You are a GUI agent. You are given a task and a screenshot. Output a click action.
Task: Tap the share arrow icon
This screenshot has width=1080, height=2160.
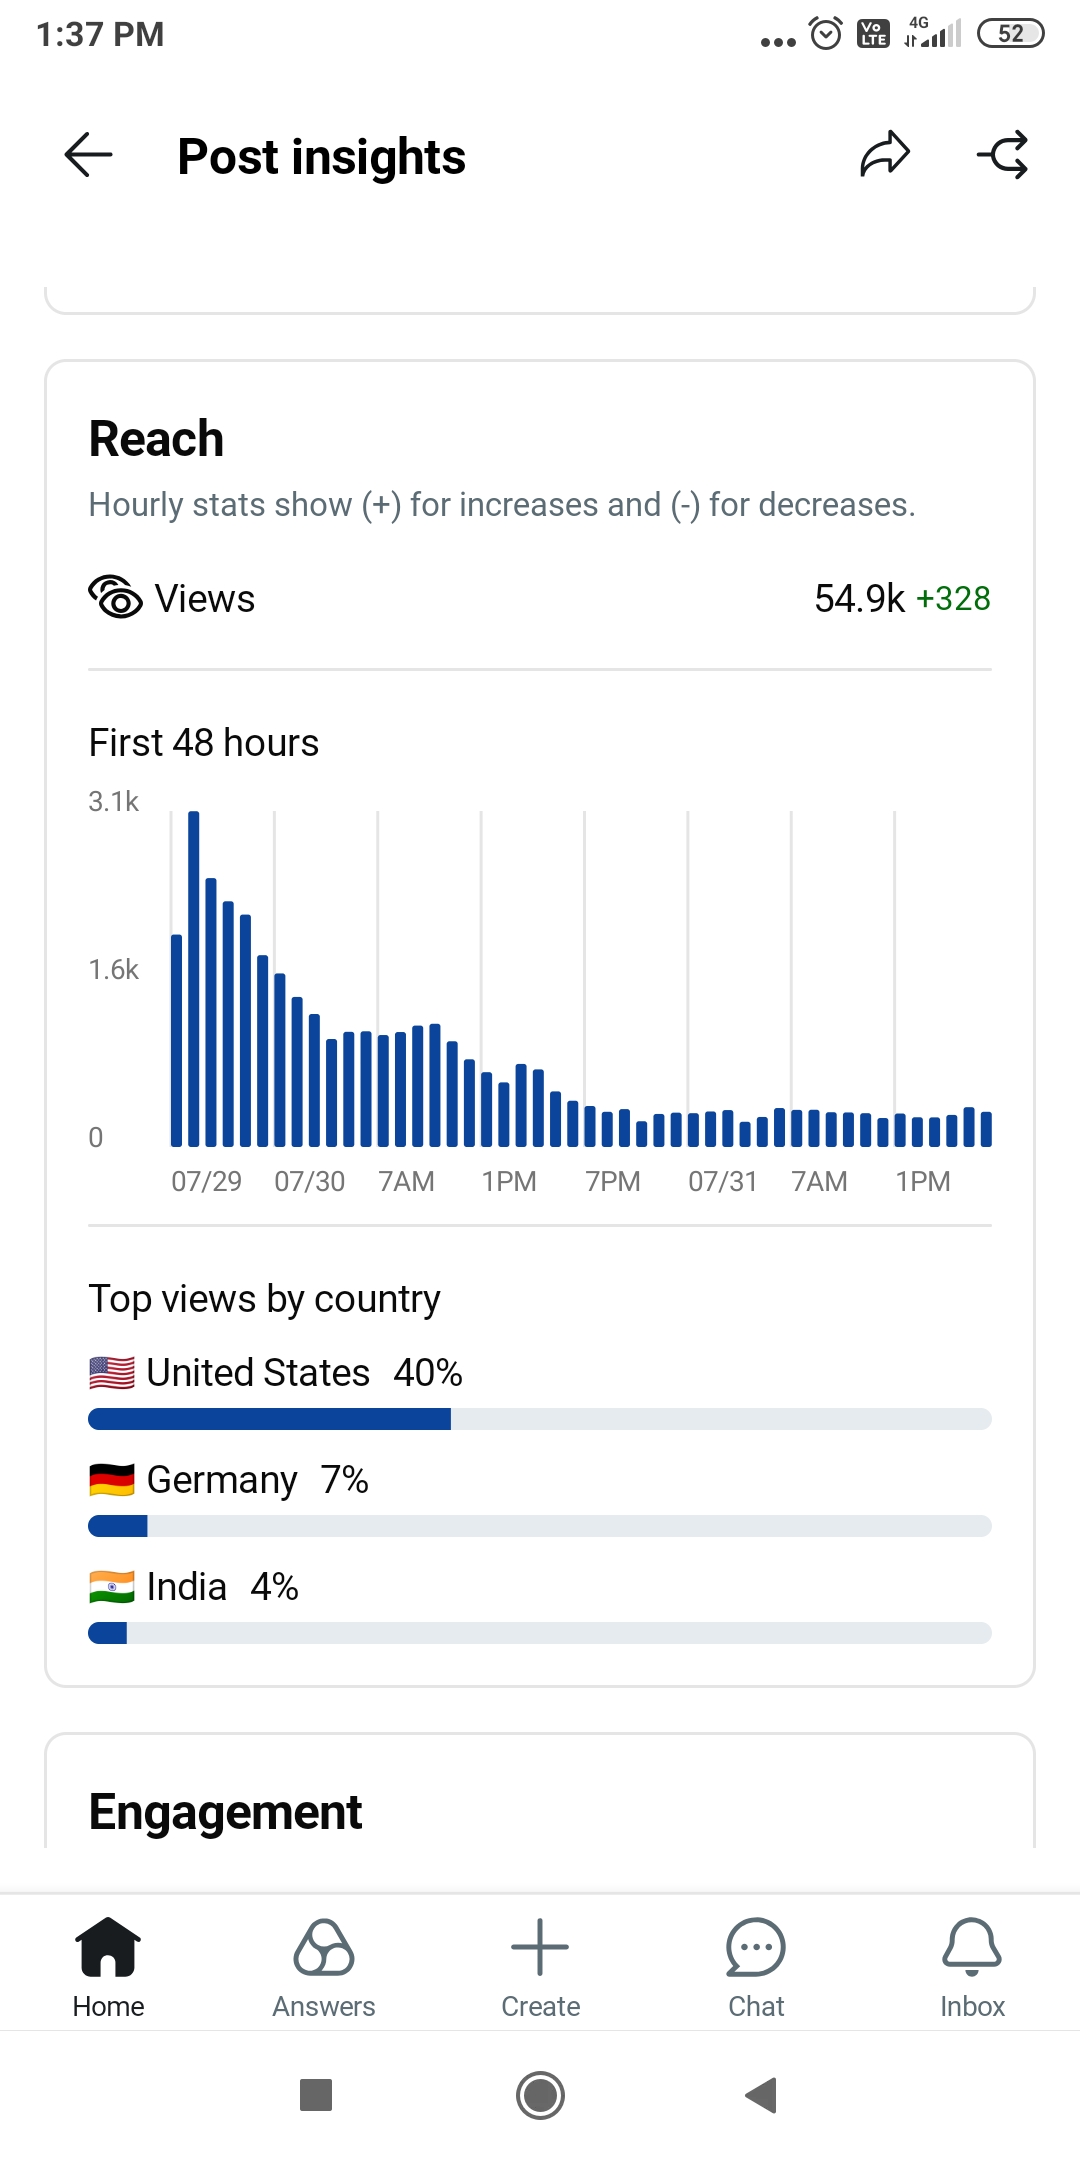point(885,155)
